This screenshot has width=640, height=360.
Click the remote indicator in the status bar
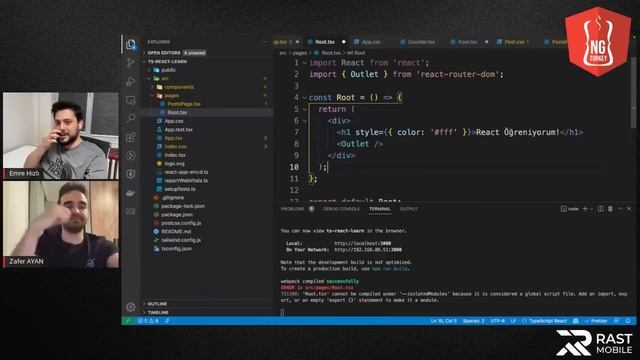pos(128,321)
